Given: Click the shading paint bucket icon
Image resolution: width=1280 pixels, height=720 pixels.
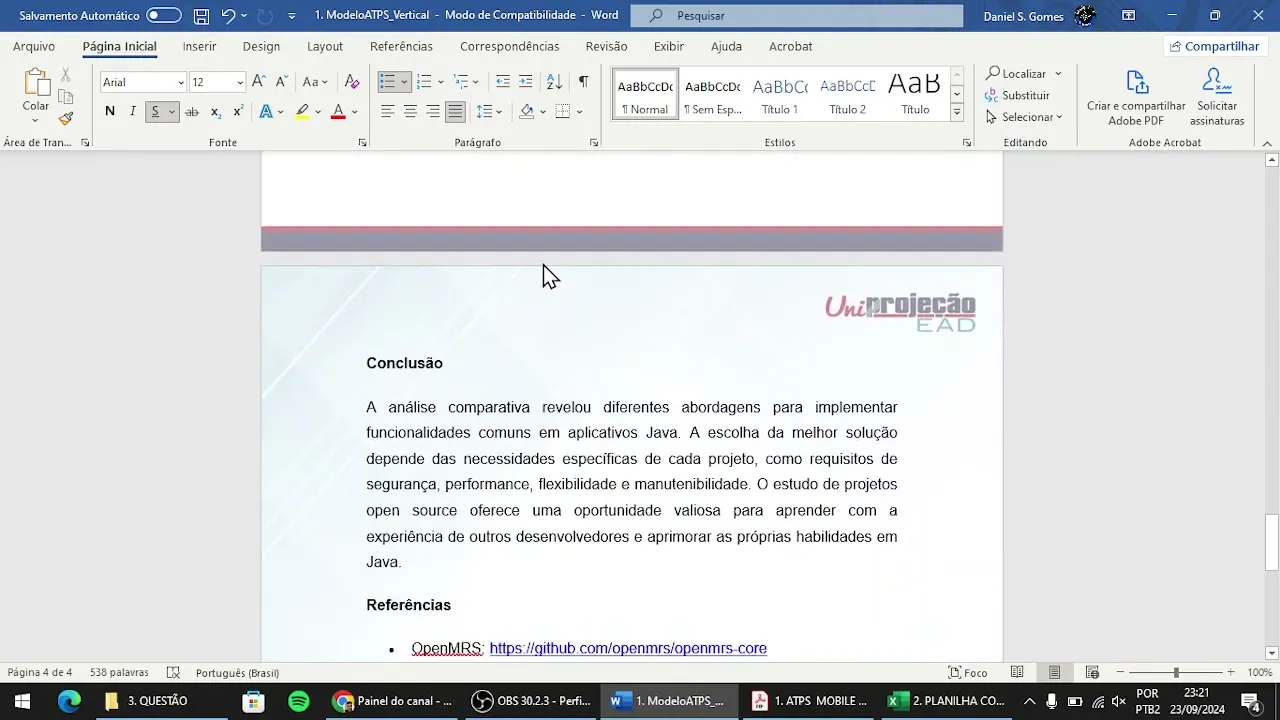Looking at the screenshot, I should 527,112.
